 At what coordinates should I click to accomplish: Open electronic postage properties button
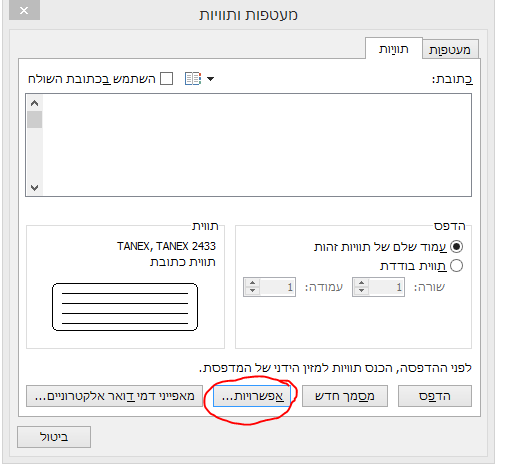pos(114,396)
